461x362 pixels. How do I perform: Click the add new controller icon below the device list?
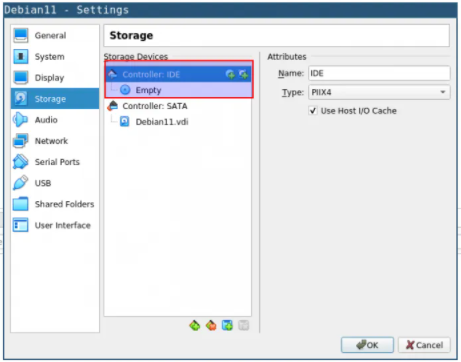click(195, 325)
